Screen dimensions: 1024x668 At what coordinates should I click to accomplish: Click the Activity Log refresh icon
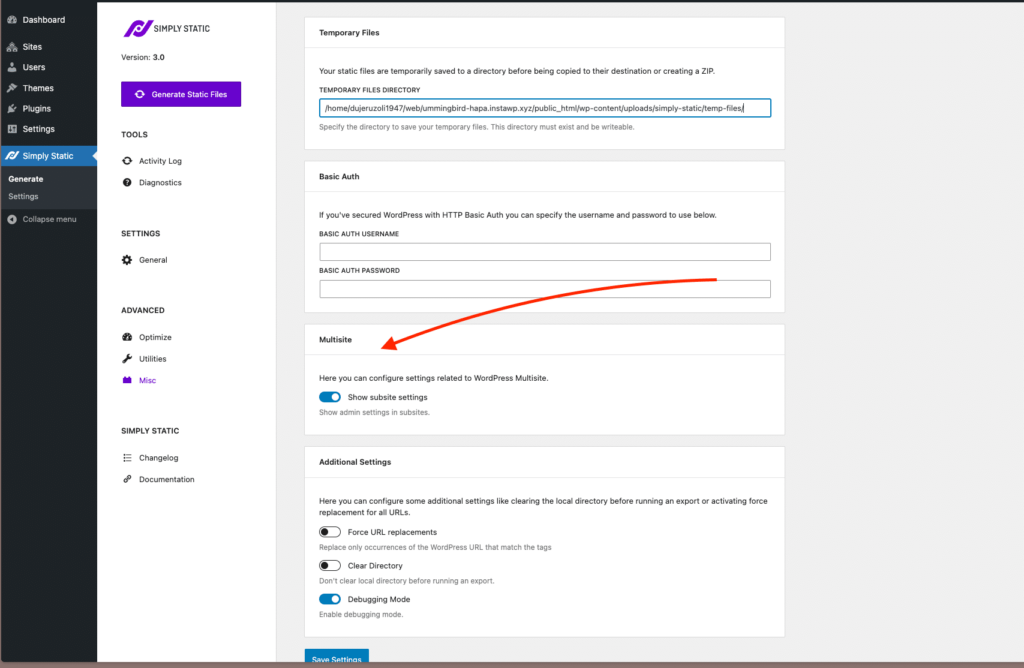click(127, 161)
